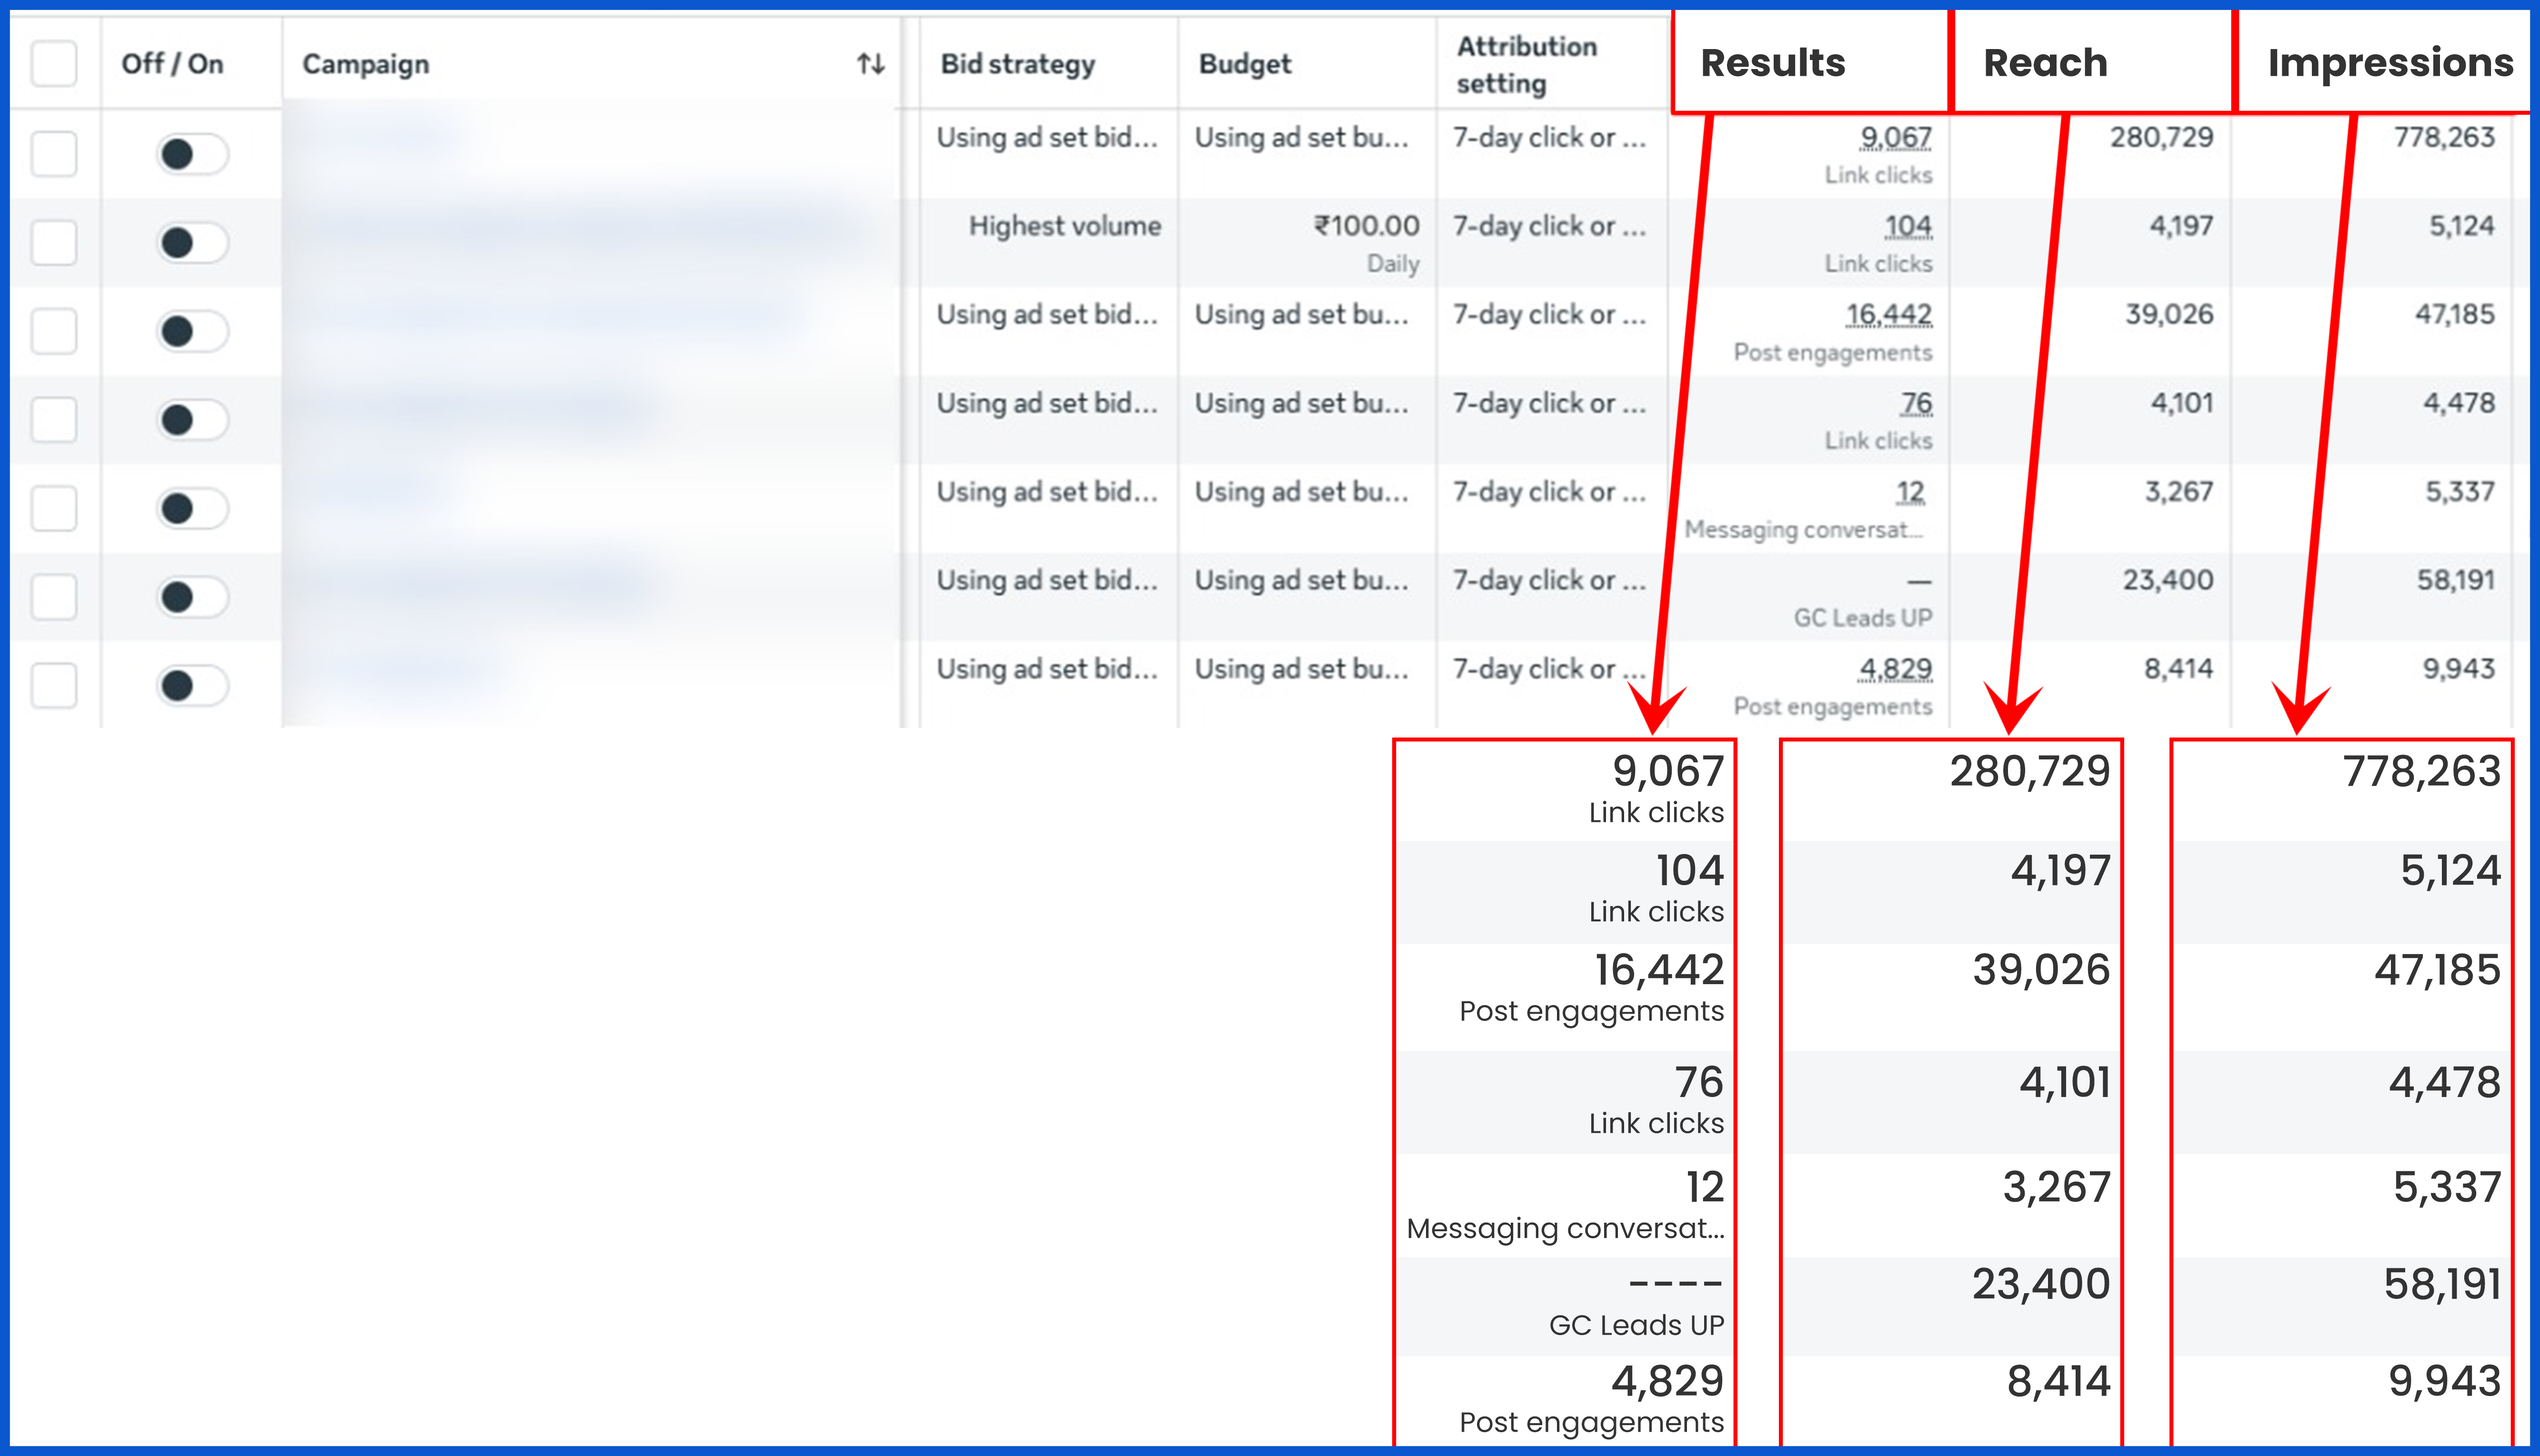
Task: Click the 104 link clicks result
Action: (x=1907, y=227)
